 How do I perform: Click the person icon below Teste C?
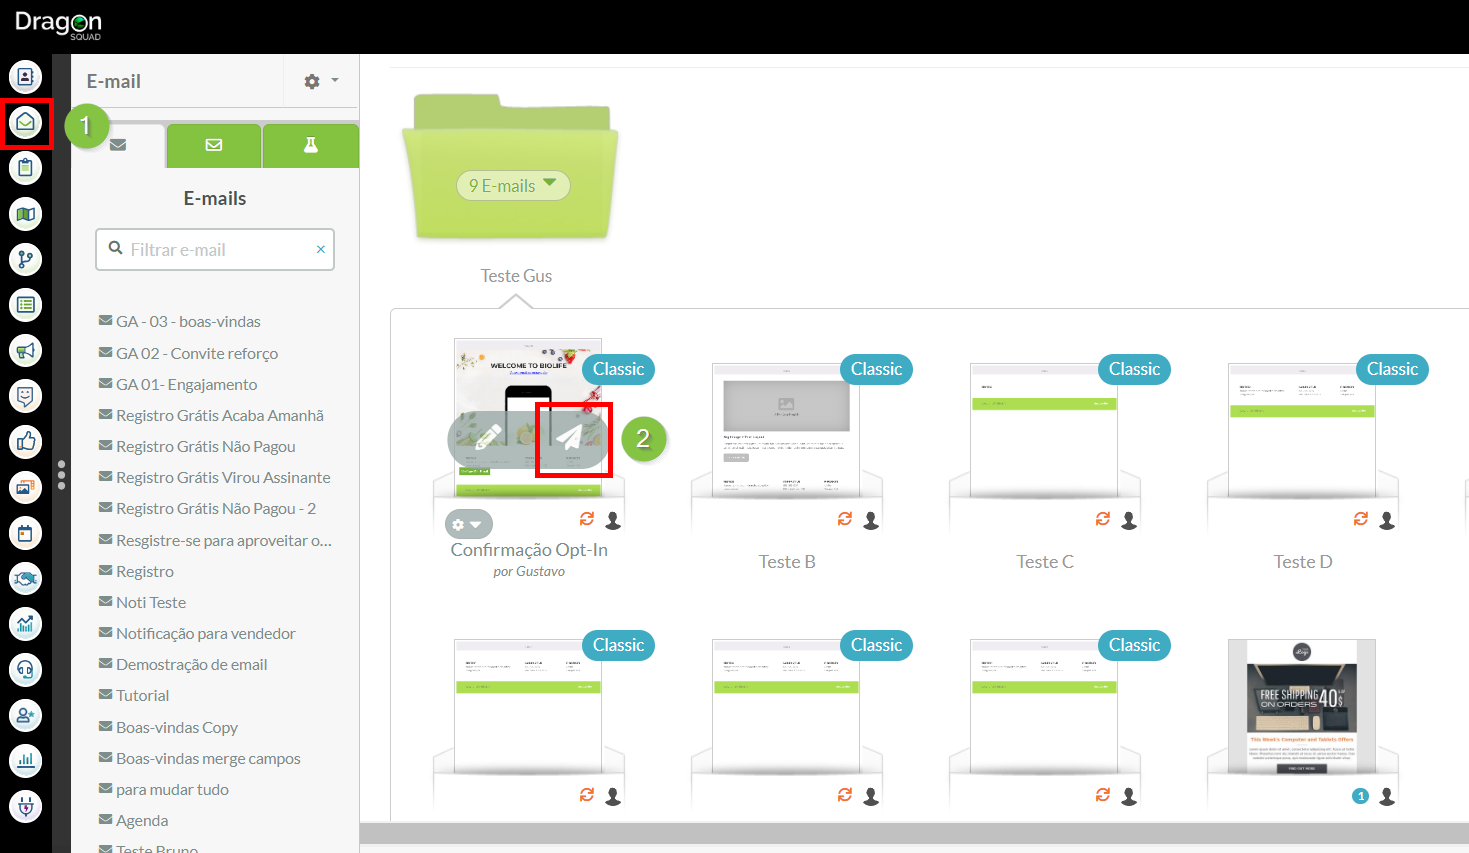[1128, 519]
